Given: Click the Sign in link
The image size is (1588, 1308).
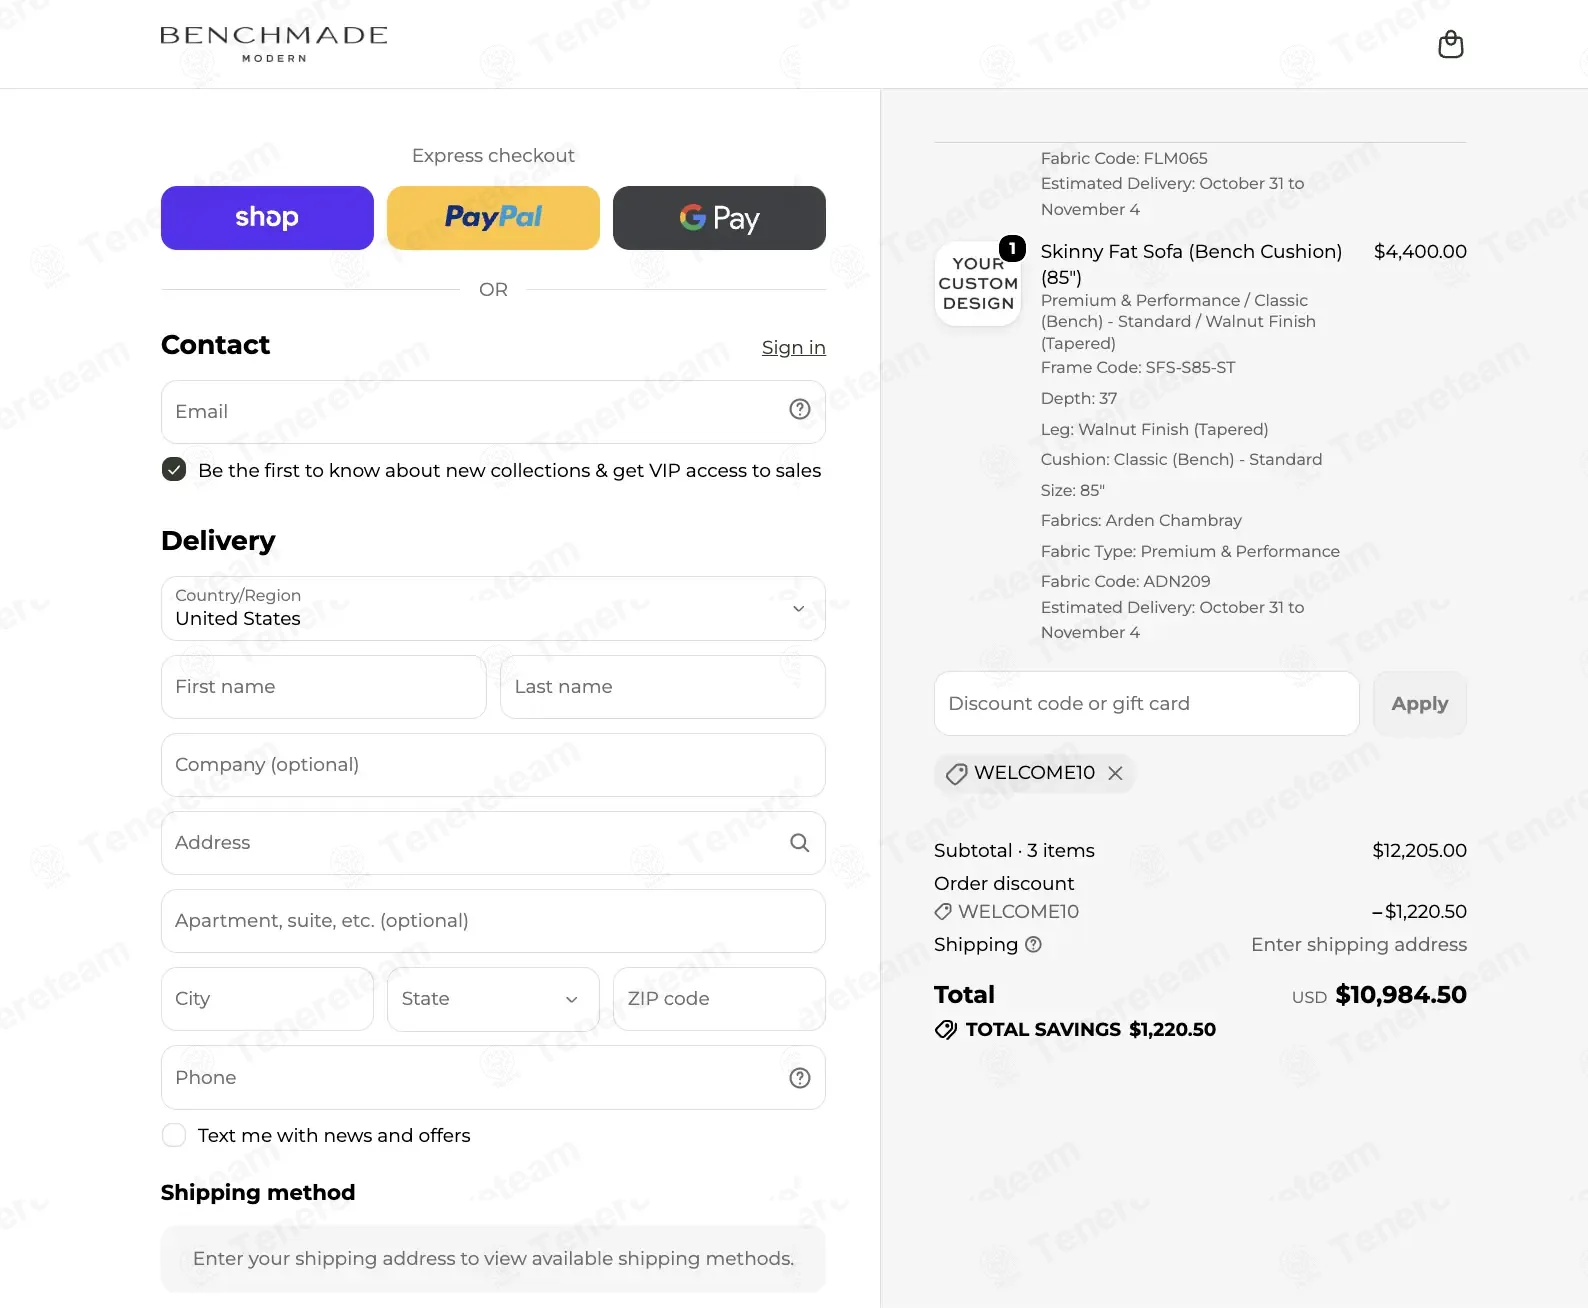Looking at the screenshot, I should [794, 348].
